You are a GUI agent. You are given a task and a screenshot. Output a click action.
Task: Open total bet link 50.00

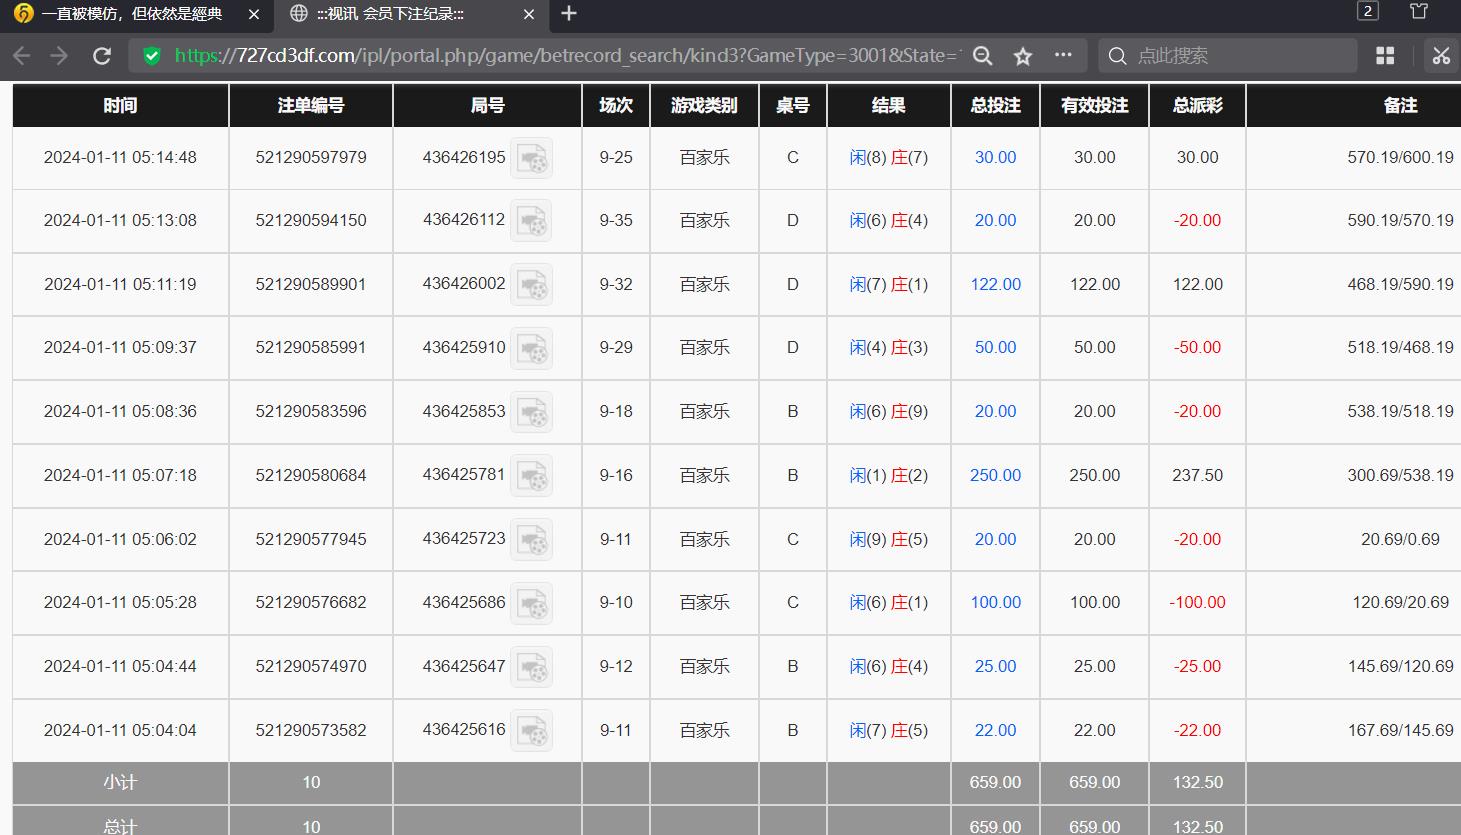point(995,348)
